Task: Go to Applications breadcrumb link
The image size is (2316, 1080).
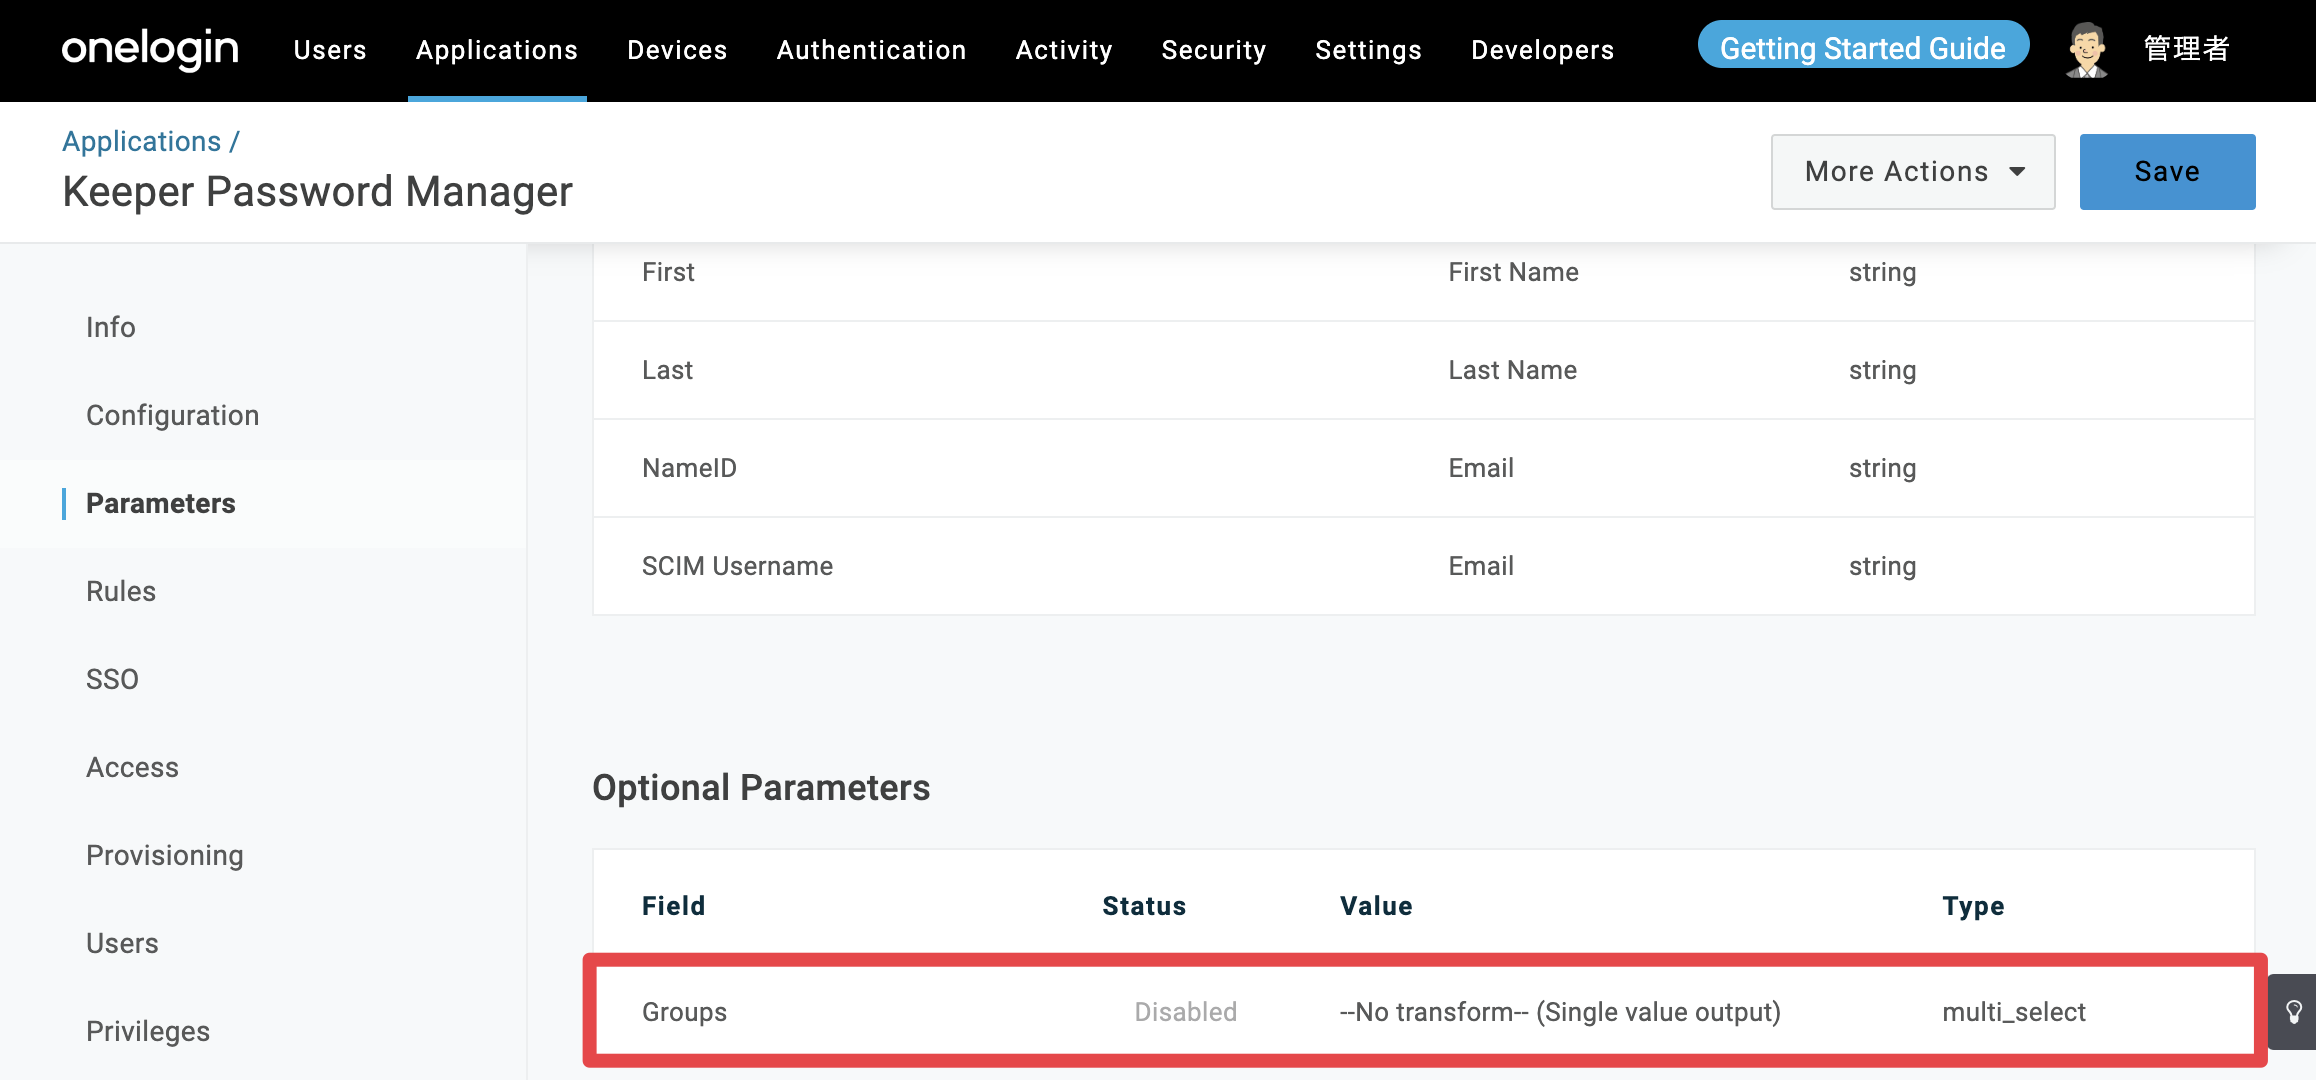Action: pyautogui.click(x=142, y=141)
